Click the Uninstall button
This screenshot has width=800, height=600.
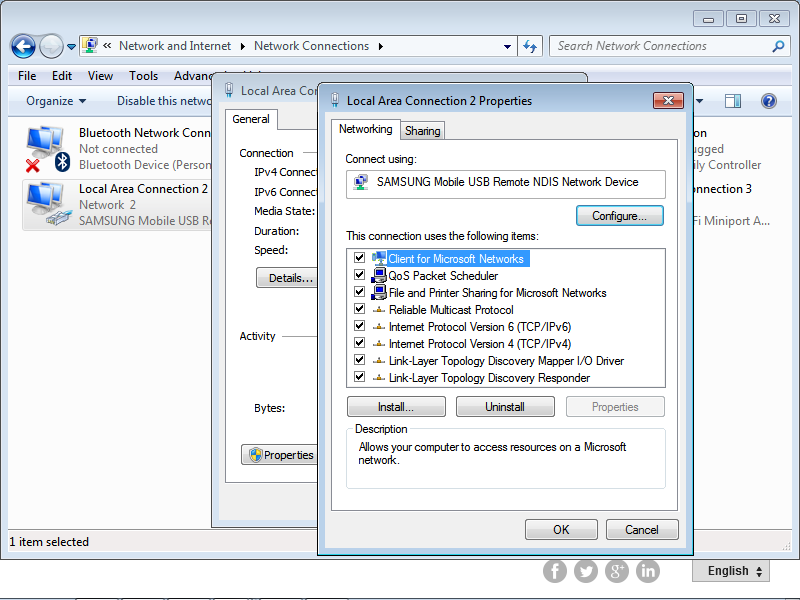coord(505,407)
